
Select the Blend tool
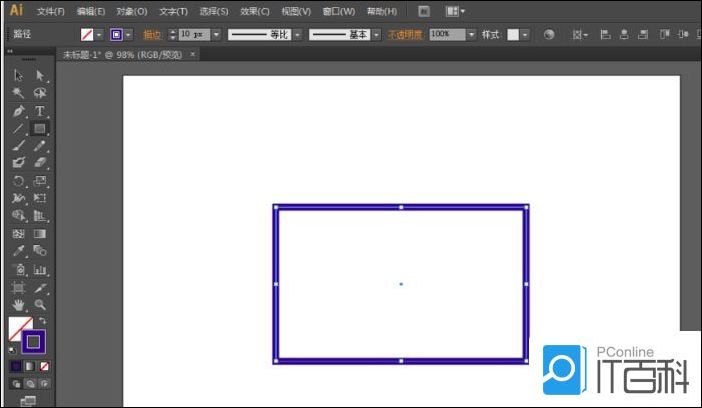40,251
